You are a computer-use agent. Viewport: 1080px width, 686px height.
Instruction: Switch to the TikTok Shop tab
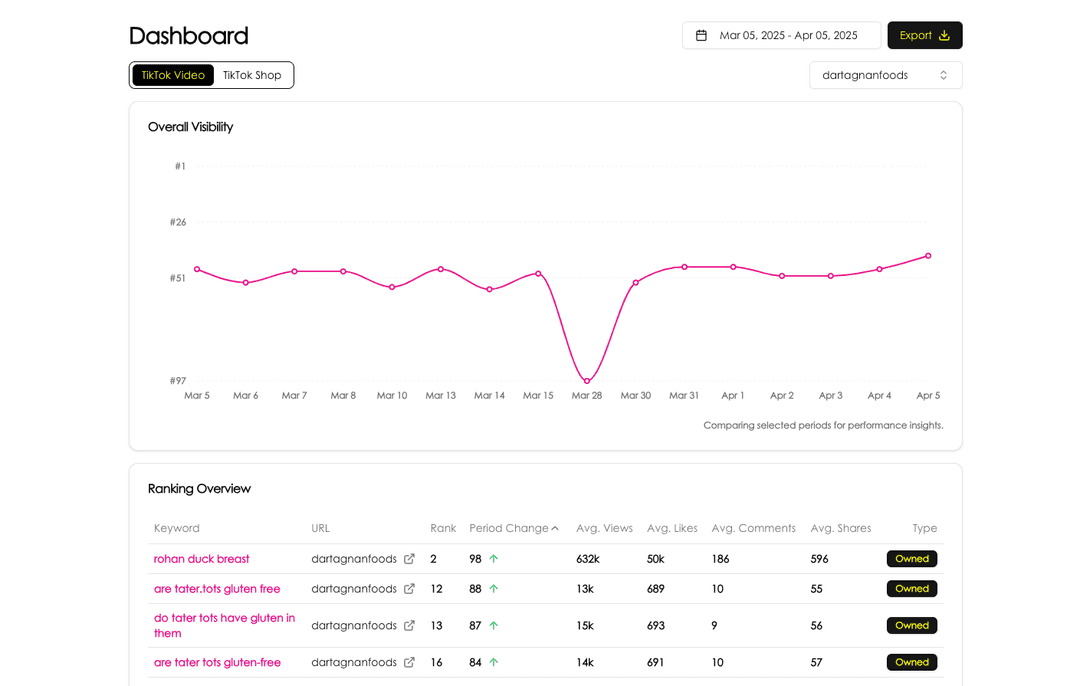click(x=252, y=75)
